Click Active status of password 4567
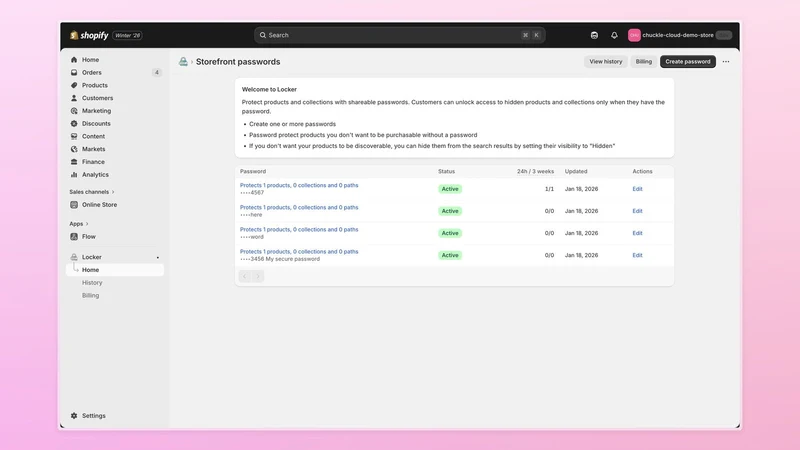 coord(450,189)
